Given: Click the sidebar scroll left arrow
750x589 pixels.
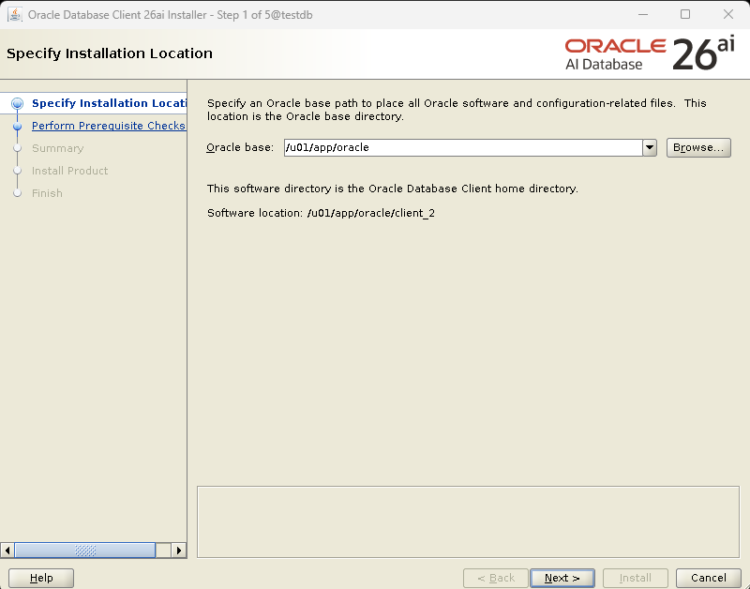Looking at the screenshot, I should [x=7, y=550].
